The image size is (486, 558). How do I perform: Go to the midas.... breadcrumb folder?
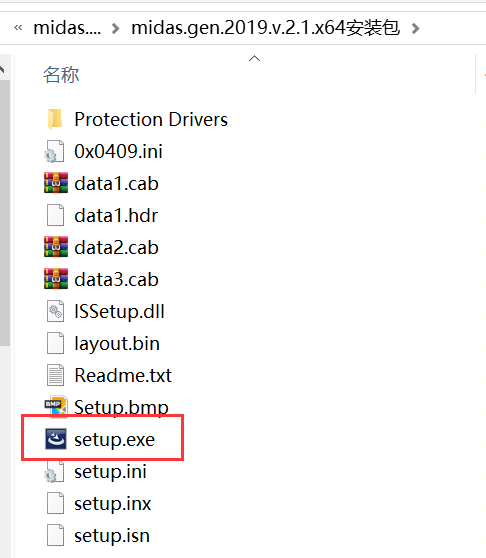pyautogui.click(x=67, y=28)
